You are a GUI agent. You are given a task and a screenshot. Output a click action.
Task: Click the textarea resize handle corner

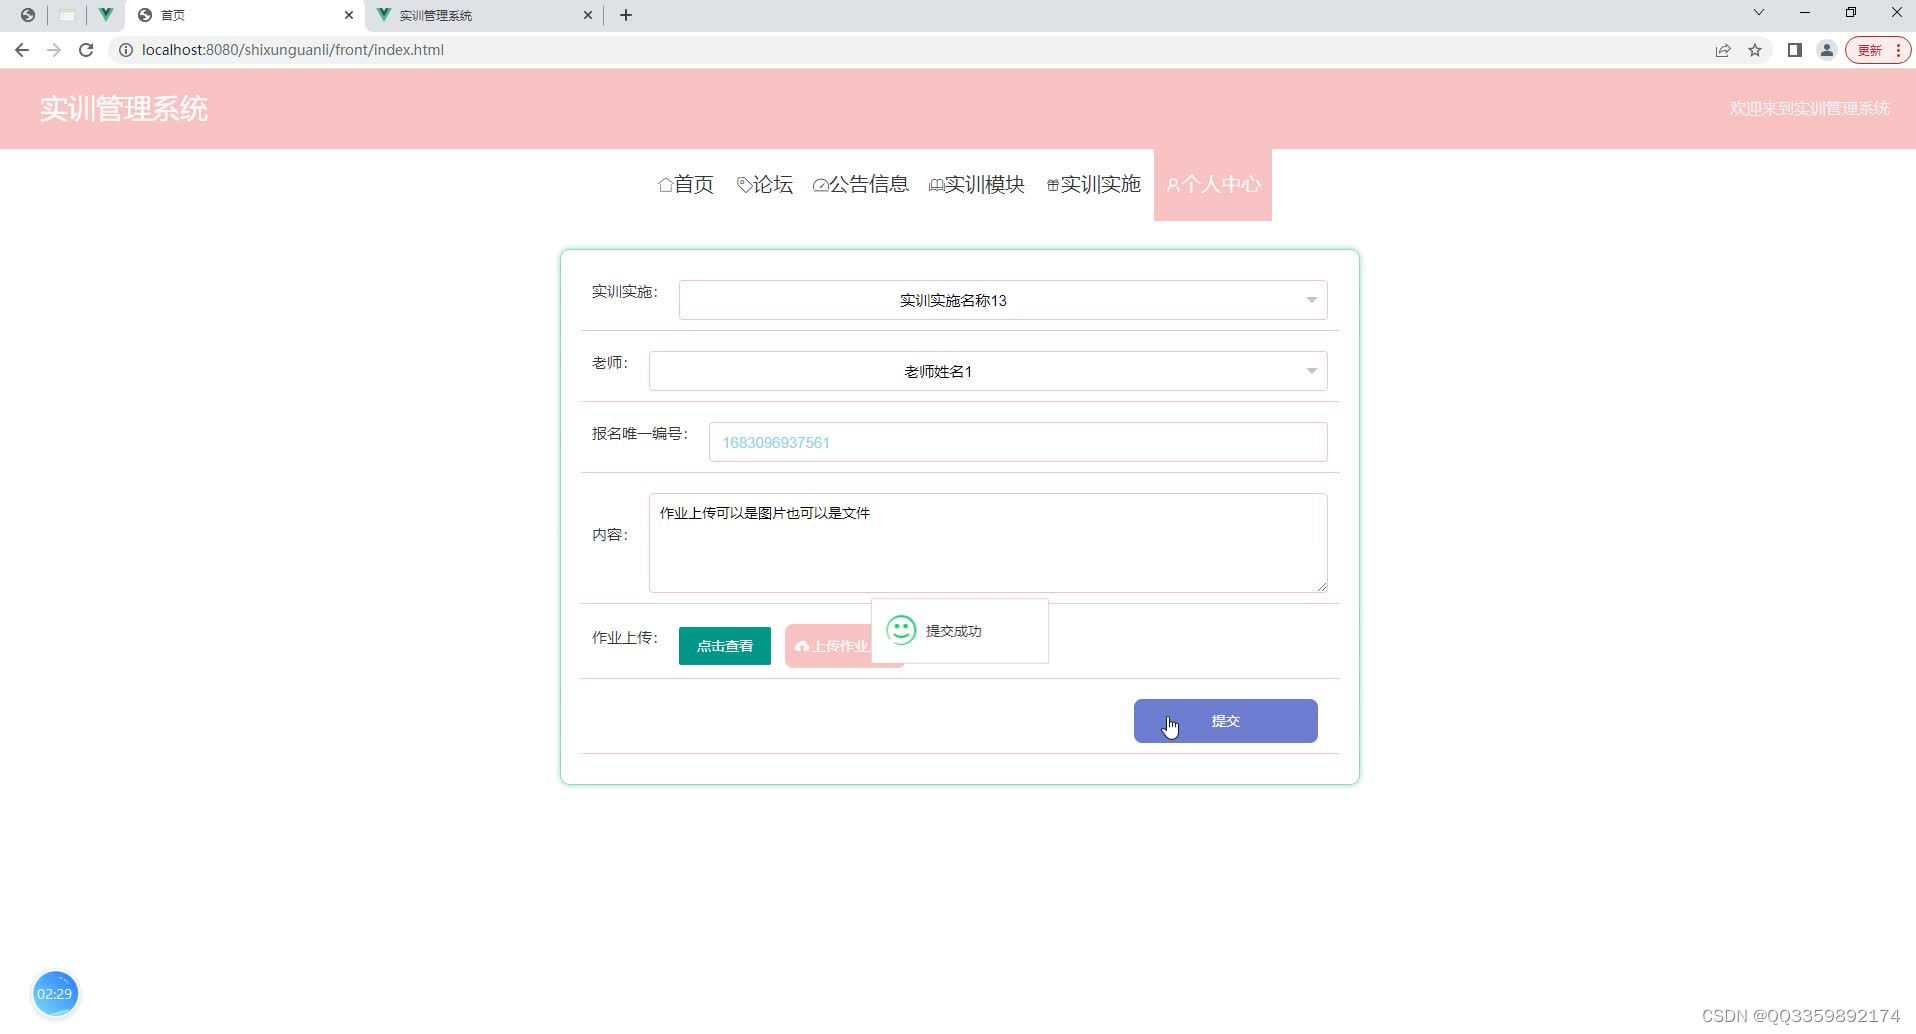click(x=1321, y=586)
